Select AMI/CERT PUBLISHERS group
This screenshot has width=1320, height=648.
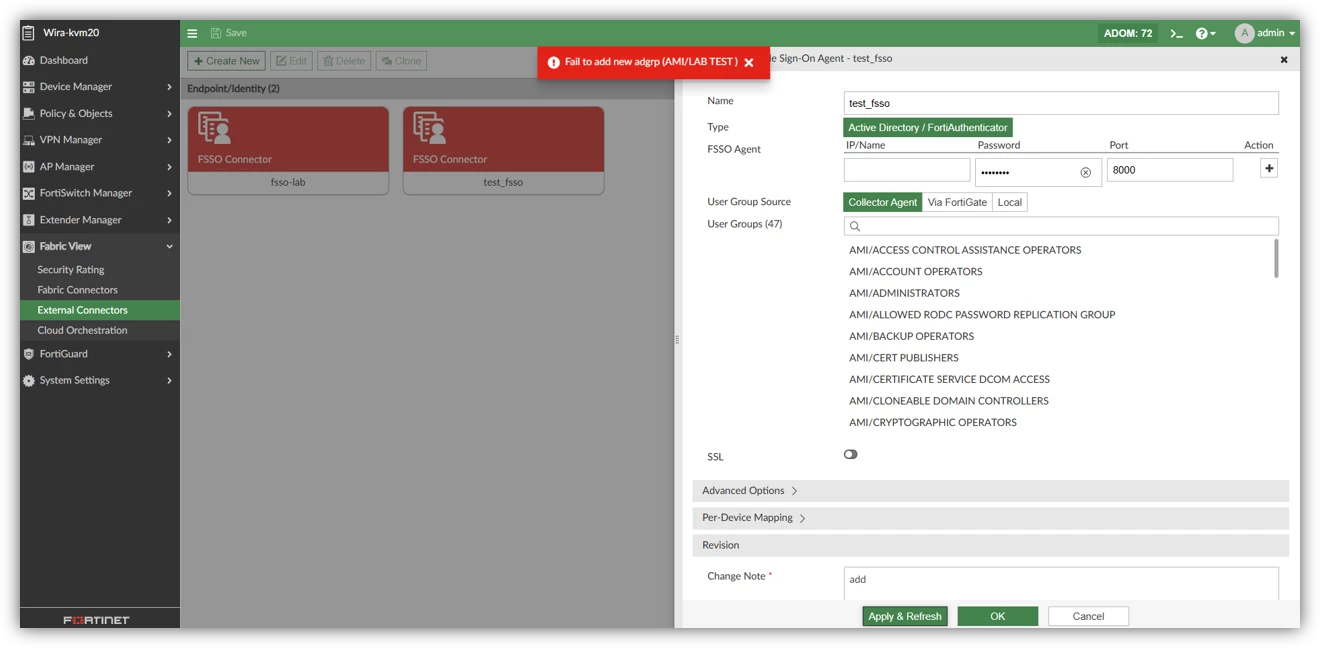click(x=904, y=358)
